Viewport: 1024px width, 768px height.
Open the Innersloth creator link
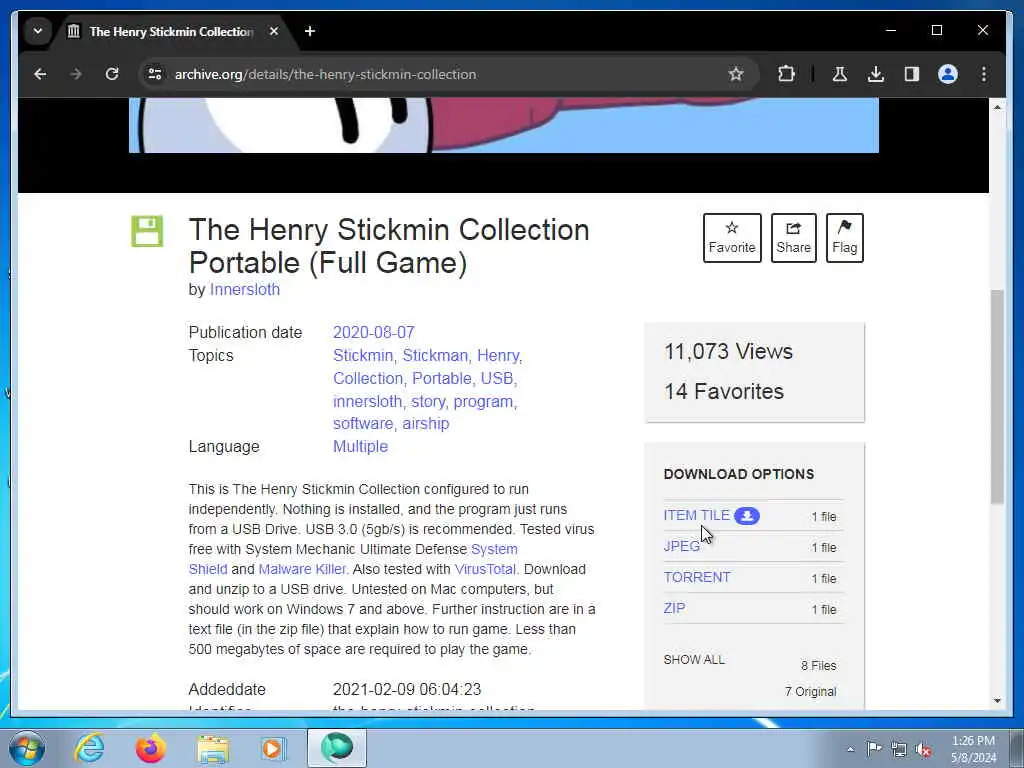tap(245, 289)
